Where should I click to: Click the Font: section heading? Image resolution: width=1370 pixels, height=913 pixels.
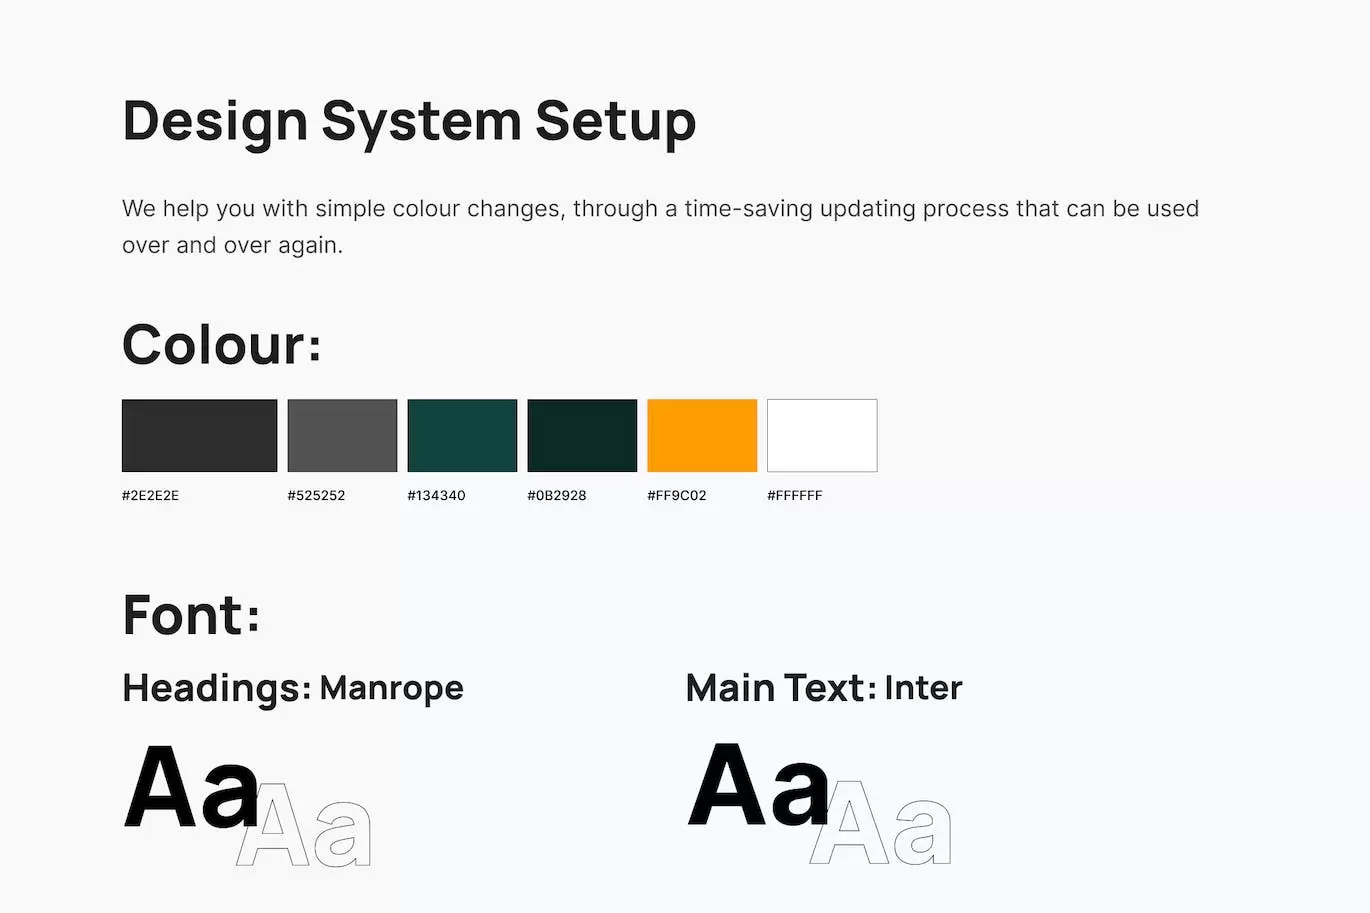tap(191, 614)
